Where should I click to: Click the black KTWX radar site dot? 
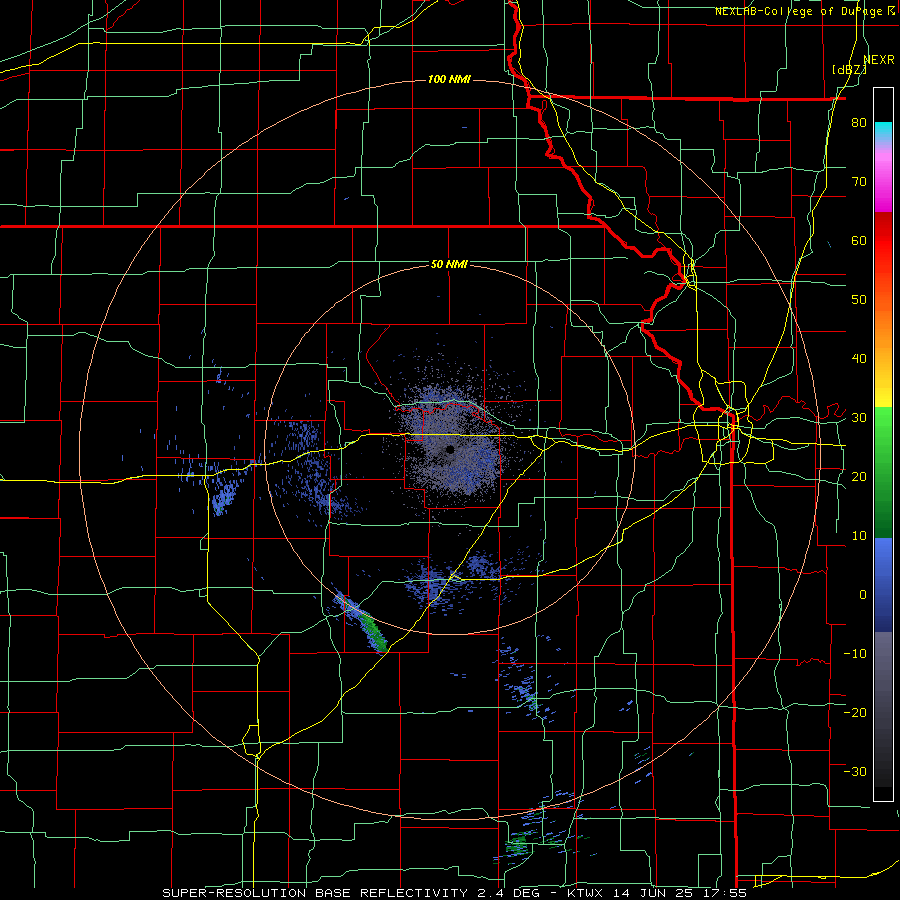pyautogui.click(x=451, y=449)
